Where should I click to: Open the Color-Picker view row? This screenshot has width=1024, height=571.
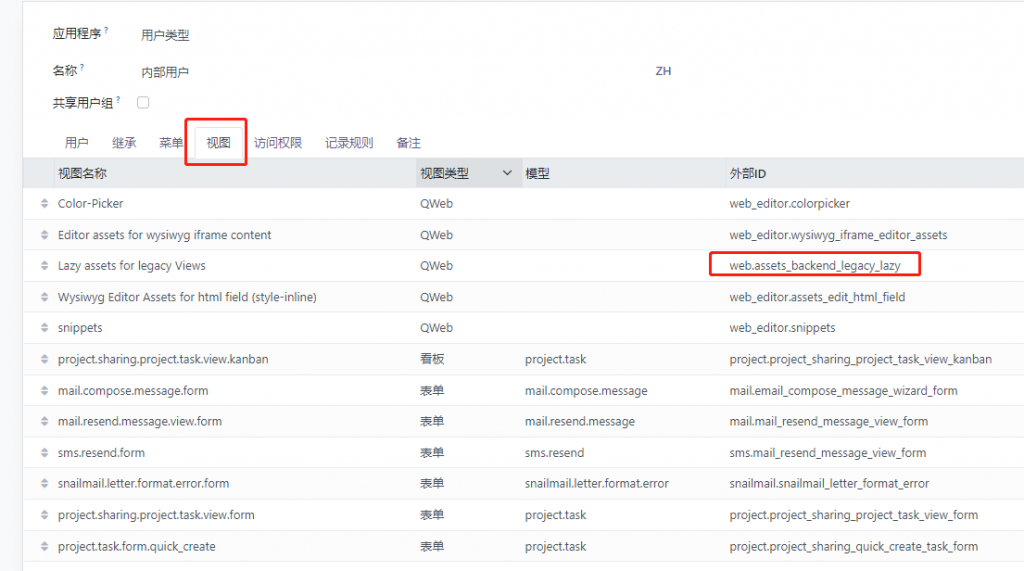tap(90, 203)
